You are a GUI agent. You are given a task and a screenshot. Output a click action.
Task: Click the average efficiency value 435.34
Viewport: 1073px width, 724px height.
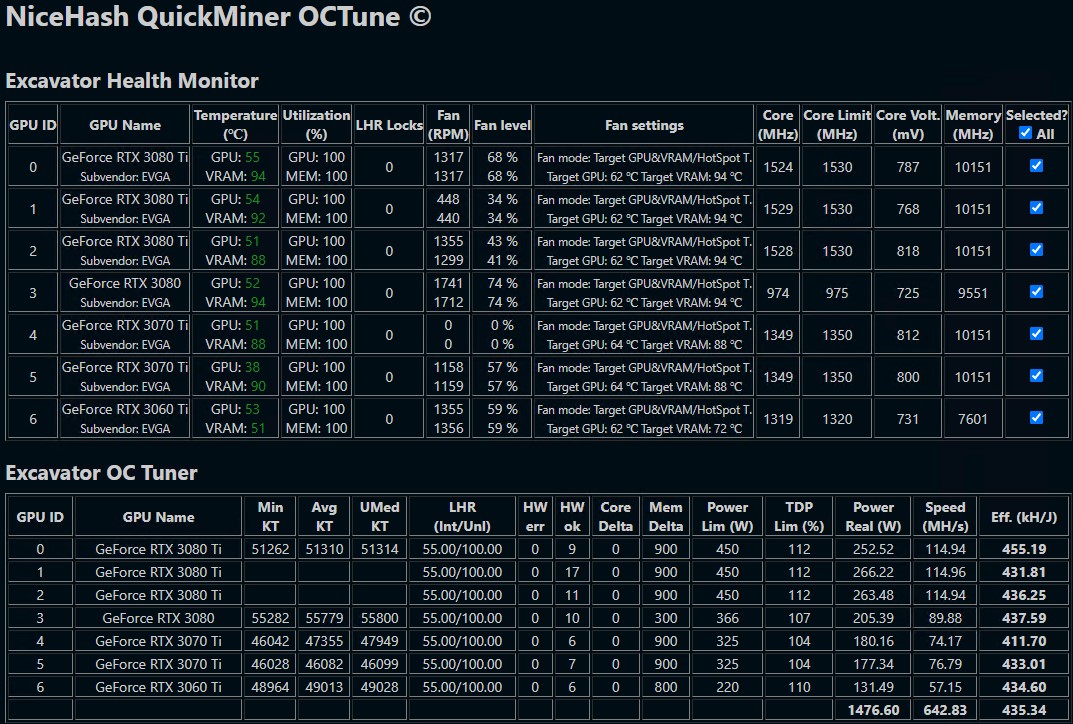coord(1024,710)
